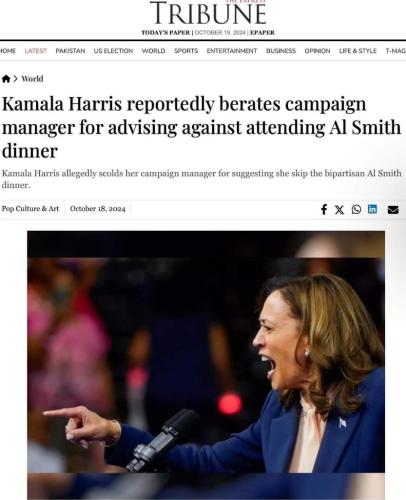This screenshot has height=500, width=406.
Task: Open the Epaper link in header
Action: (262, 32)
